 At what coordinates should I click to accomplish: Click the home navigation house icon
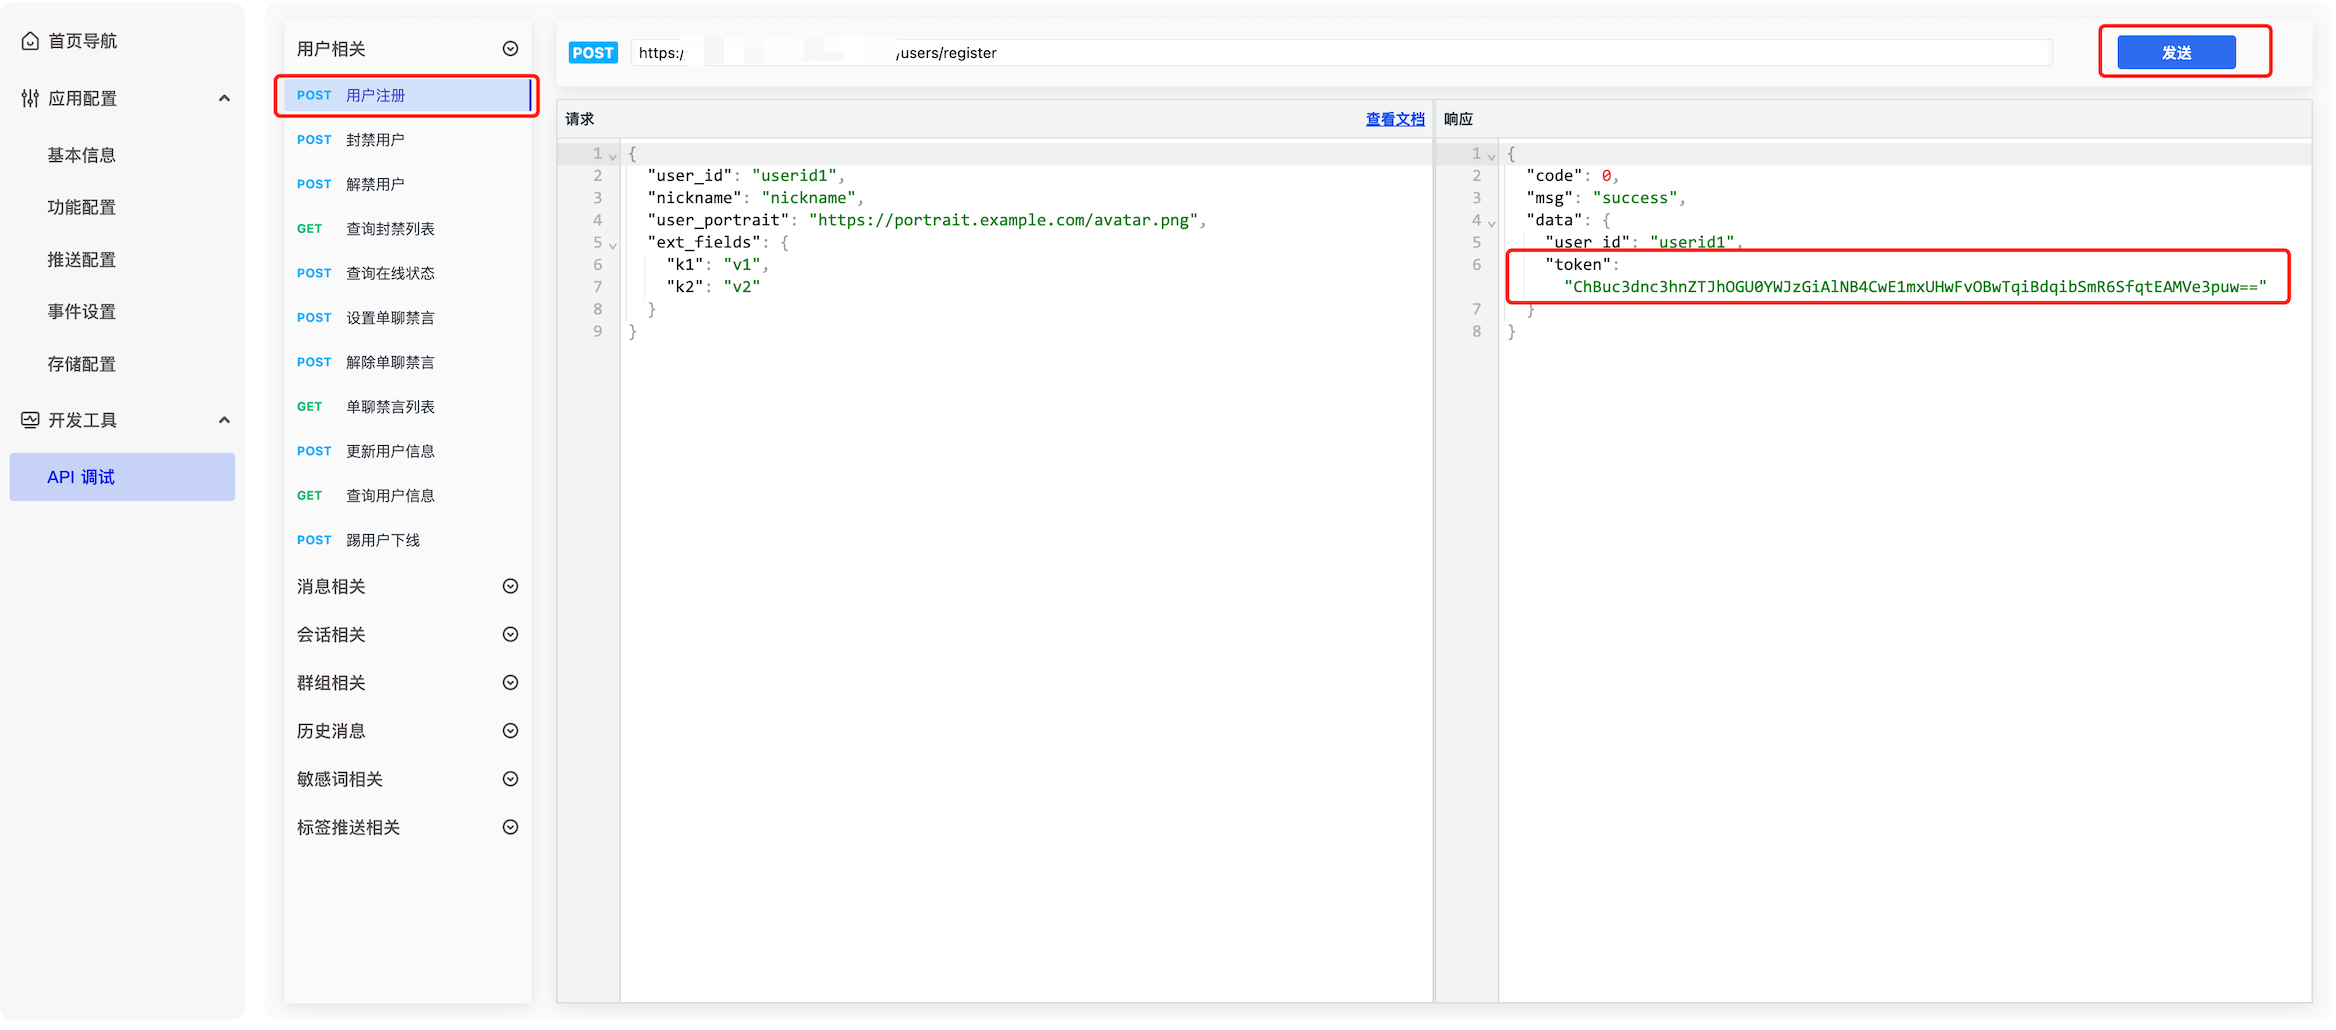[x=30, y=41]
